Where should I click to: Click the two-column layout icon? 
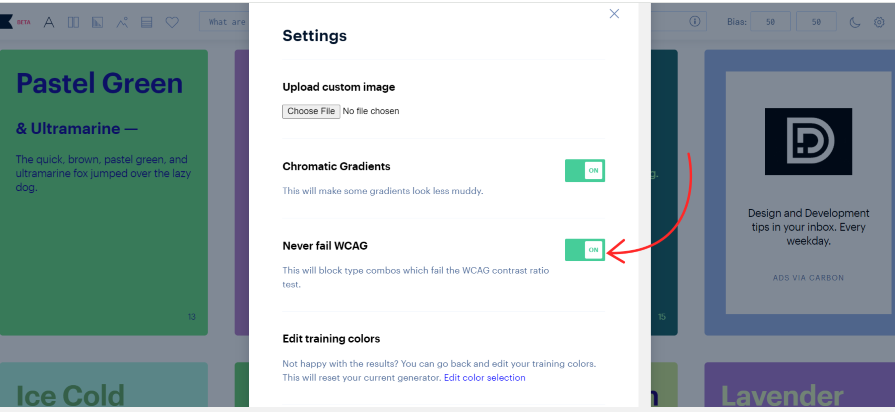73,21
